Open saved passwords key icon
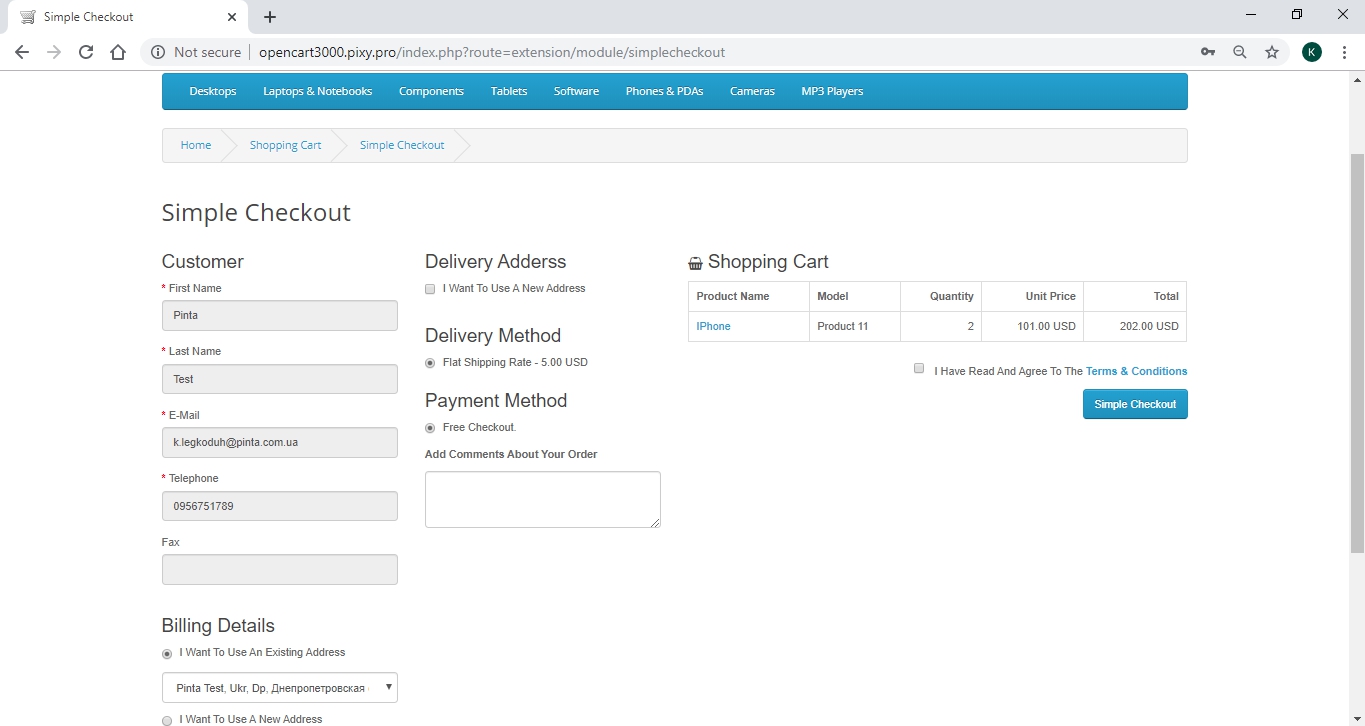The height and width of the screenshot is (726, 1365). [x=1208, y=52]
